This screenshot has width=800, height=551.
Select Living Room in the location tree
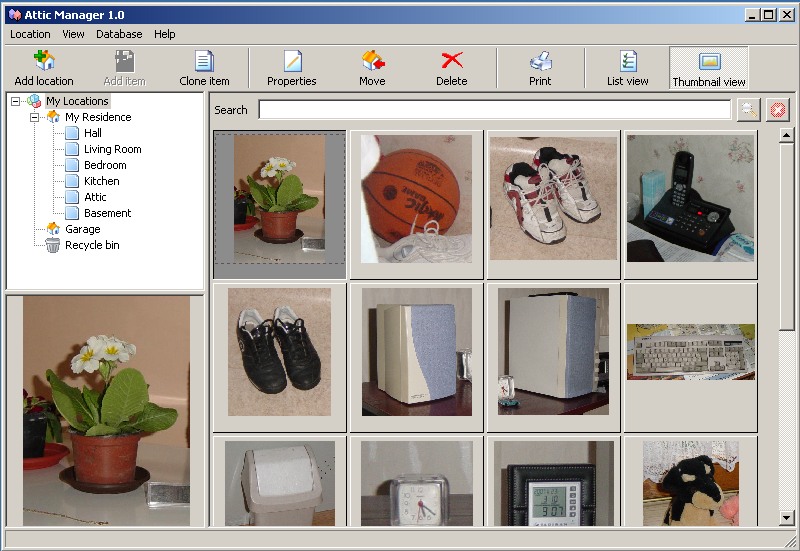(112, 149)
